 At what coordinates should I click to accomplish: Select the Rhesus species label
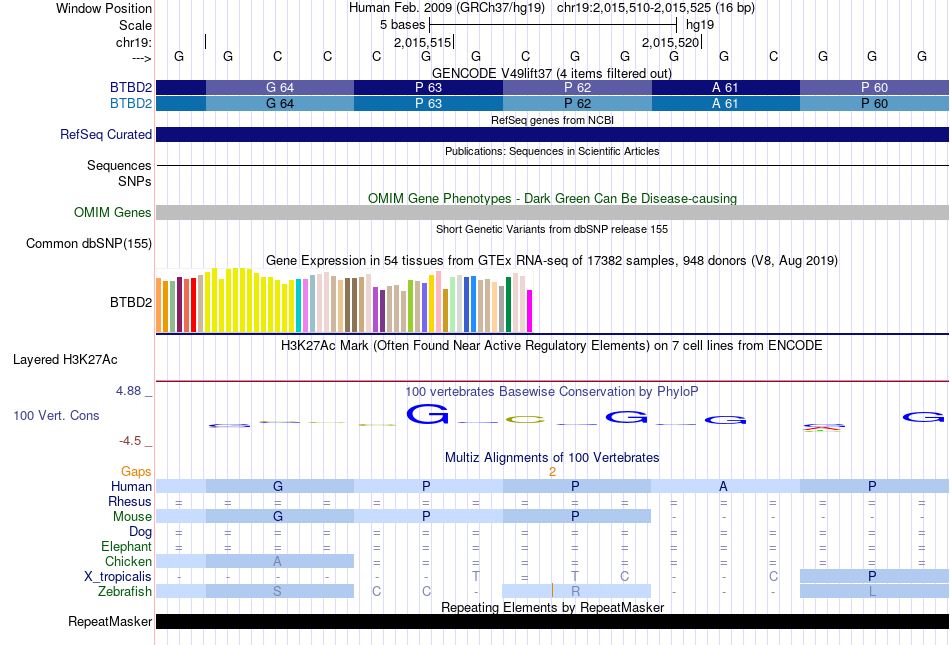(x=130, y=501)
